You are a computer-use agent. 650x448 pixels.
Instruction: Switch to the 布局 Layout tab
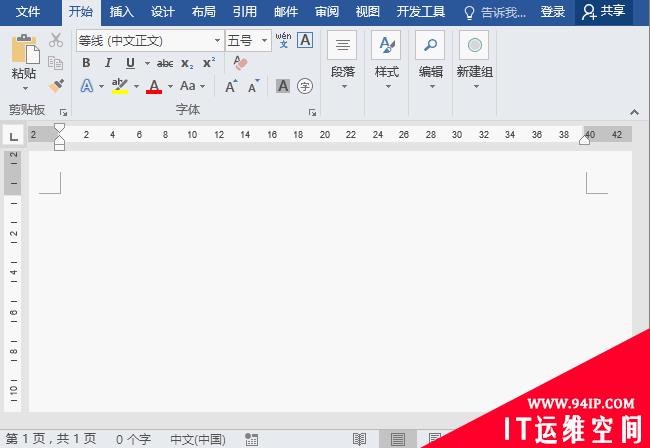(204, 12)
